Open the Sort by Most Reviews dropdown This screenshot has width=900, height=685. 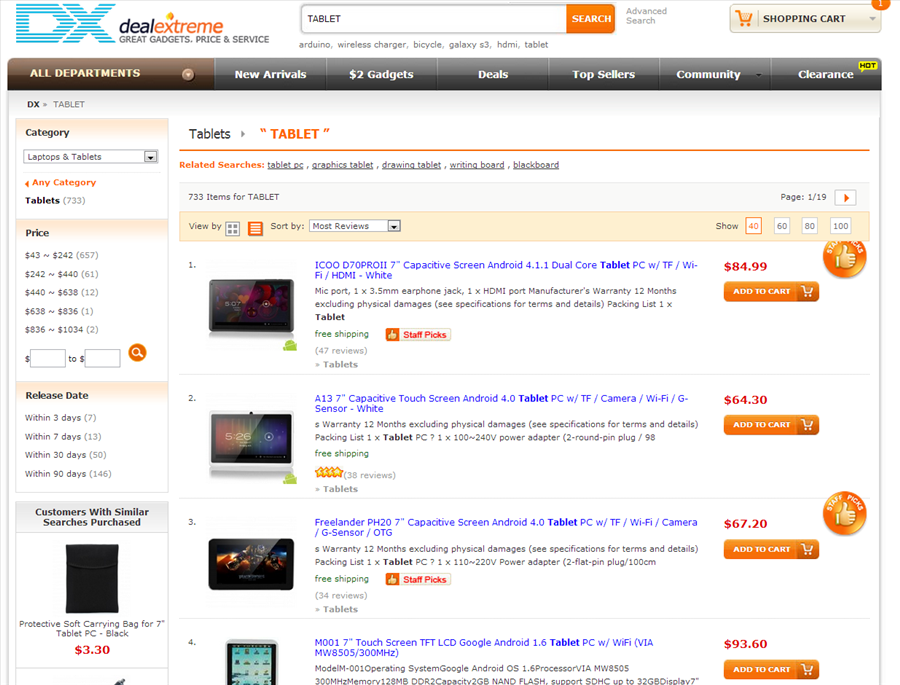(355, 226)
